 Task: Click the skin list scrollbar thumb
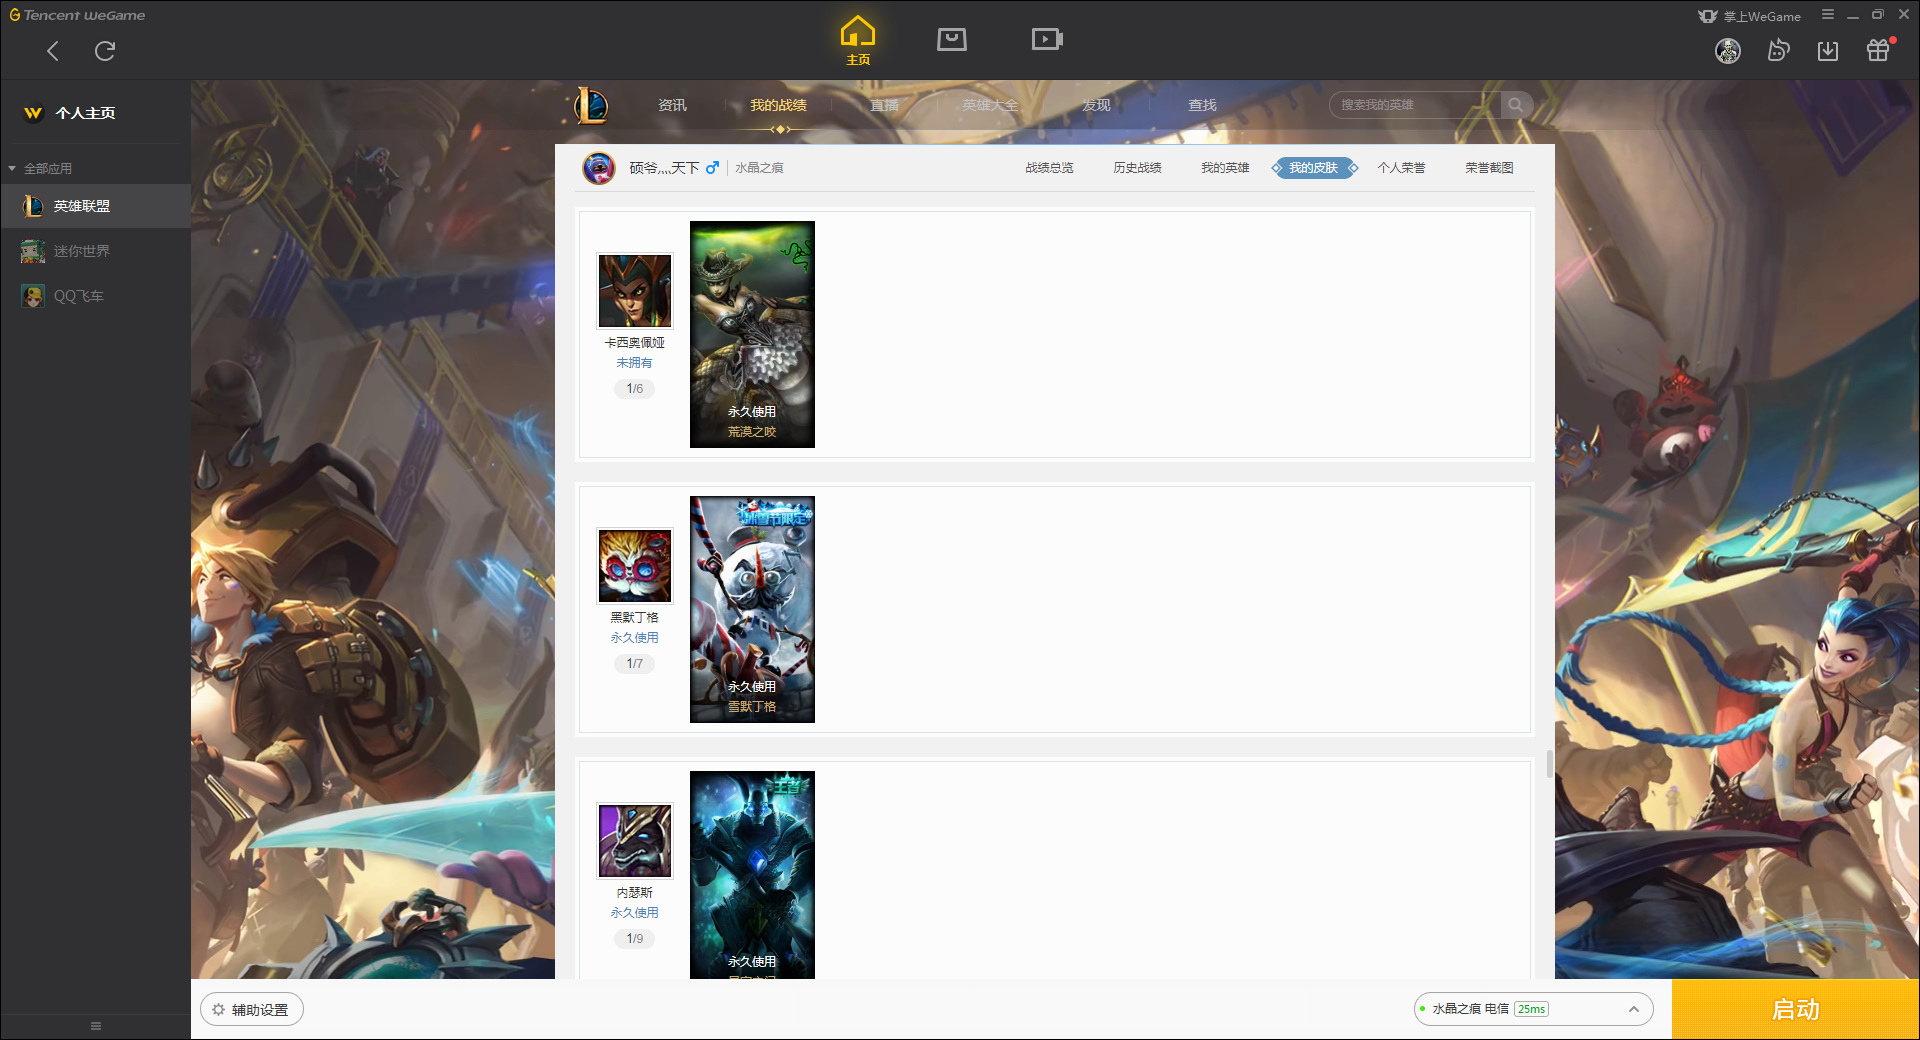(x=1549, y=764)
